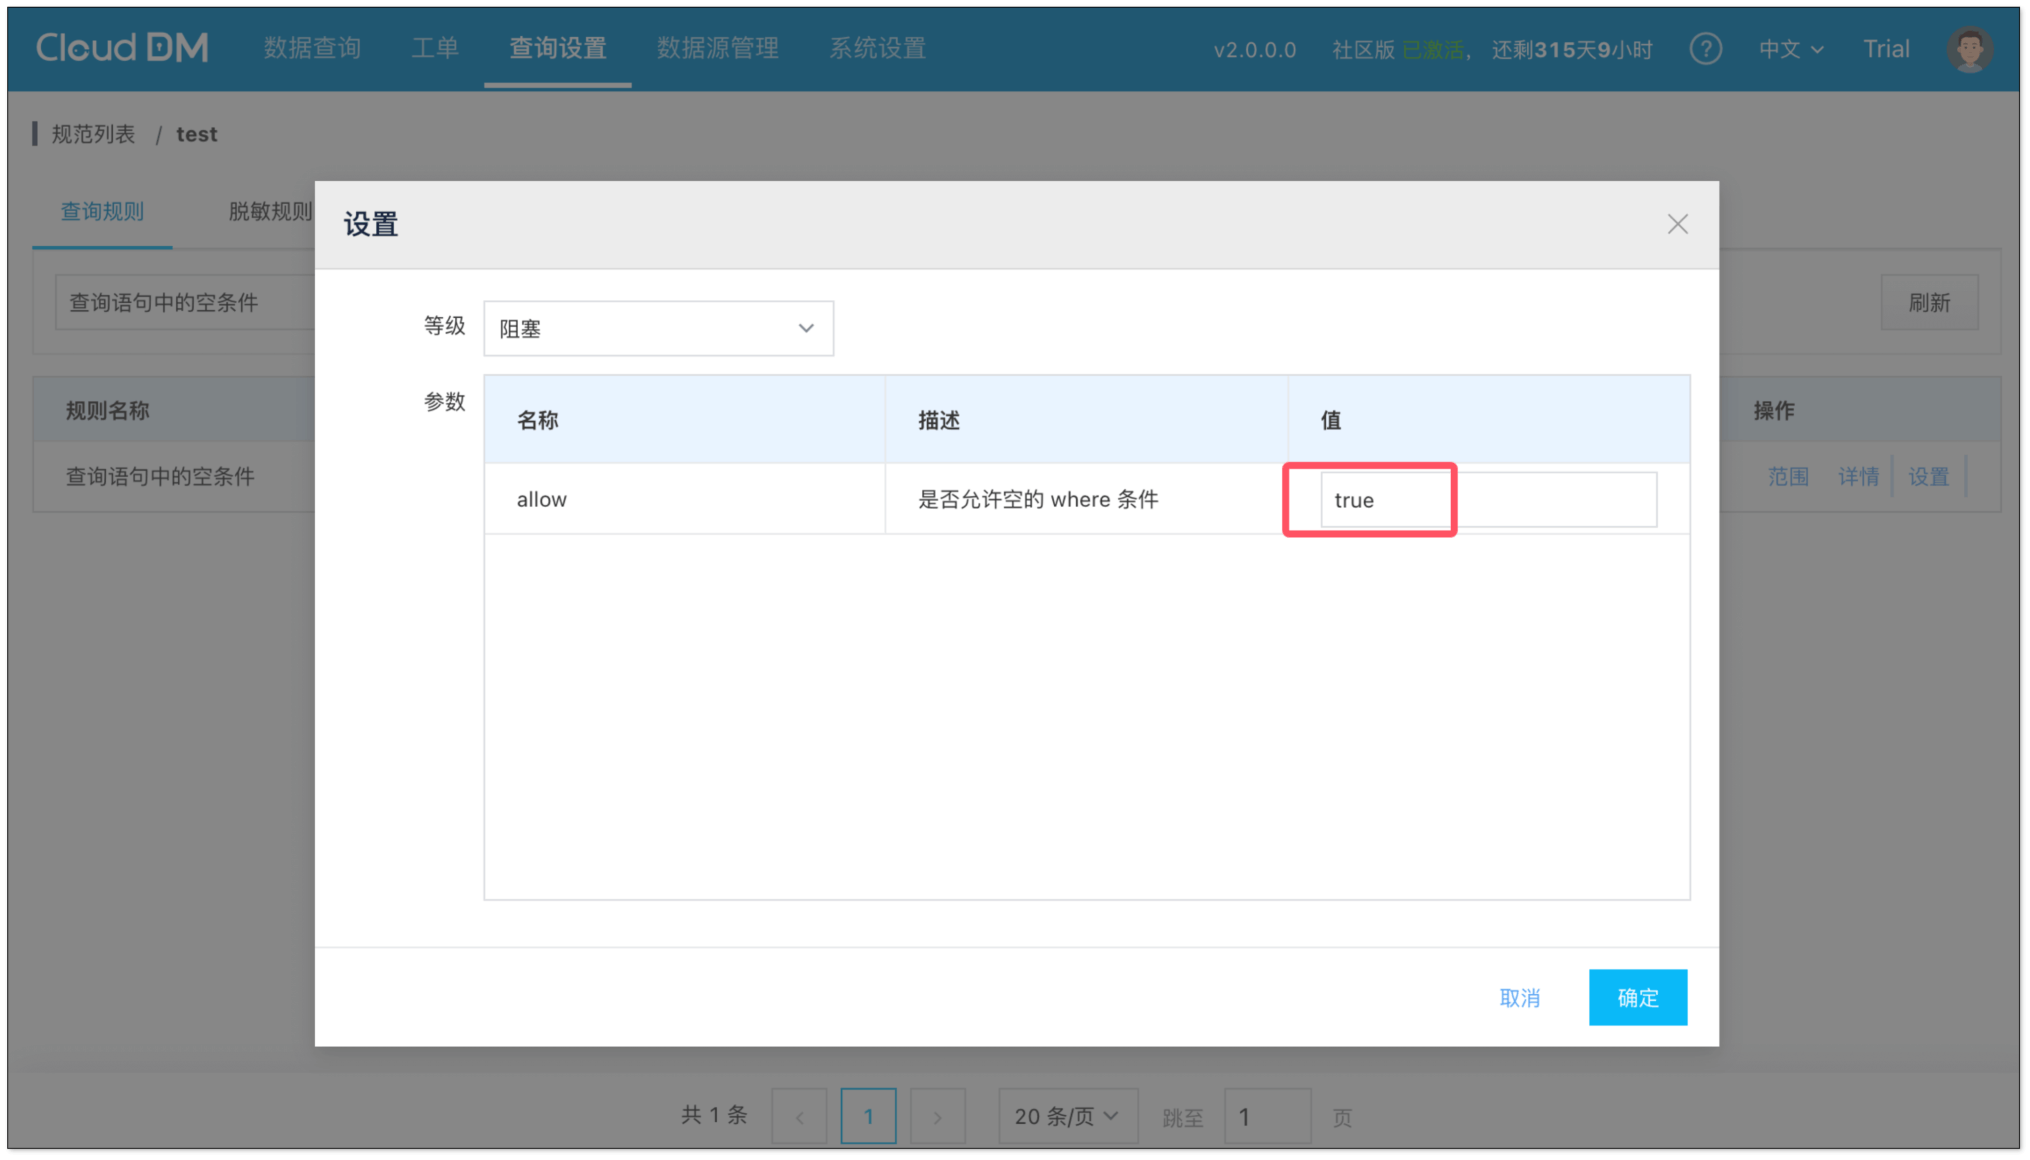Switch to the 脱敏规则 tab

tap(270, 211)
